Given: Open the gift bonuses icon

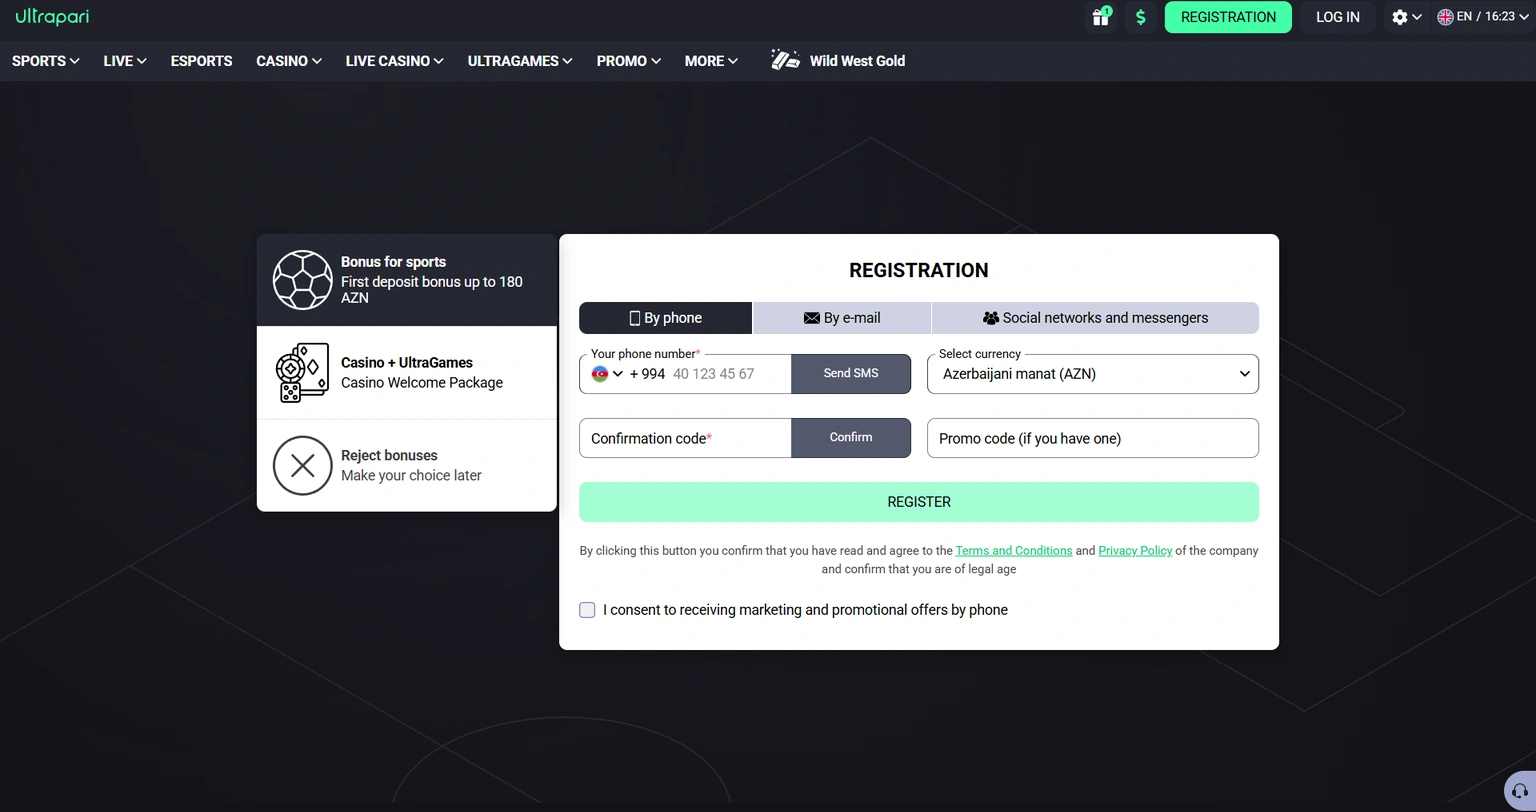Looking at the screenshot, I should [x=1100, y=17].
